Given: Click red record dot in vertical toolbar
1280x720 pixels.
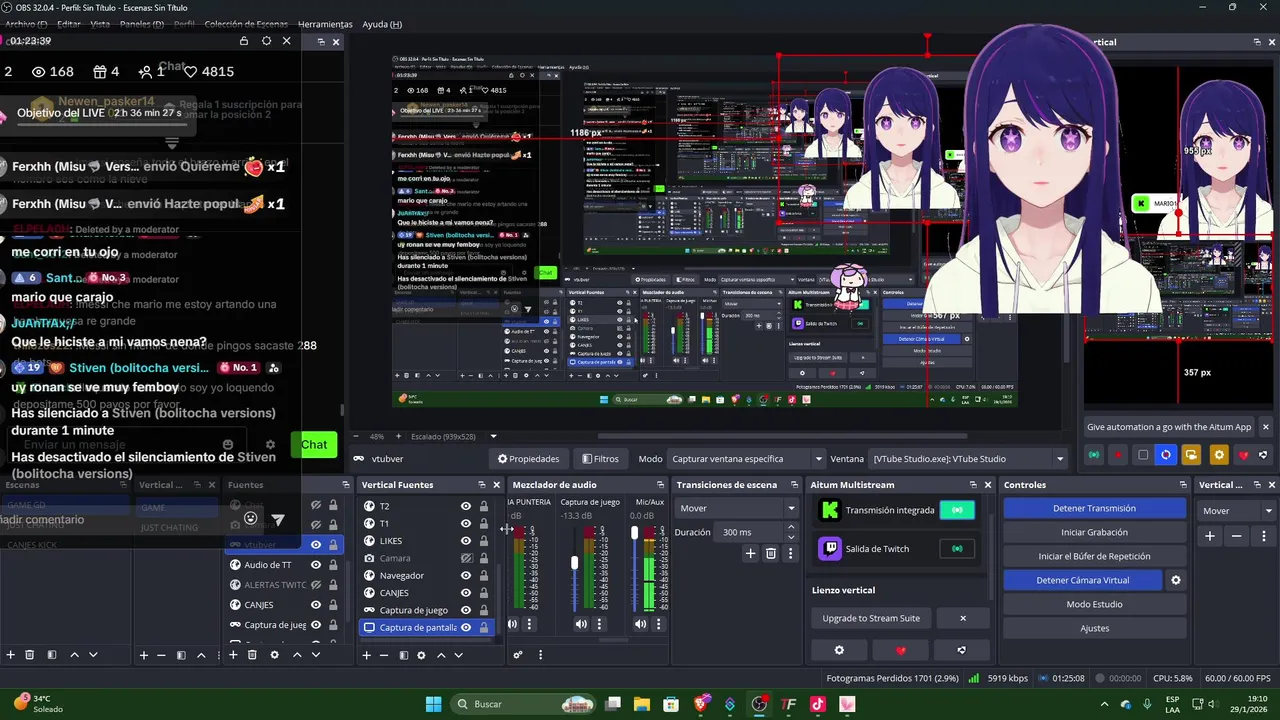Looking at the screenshot, I should 1119,455.
